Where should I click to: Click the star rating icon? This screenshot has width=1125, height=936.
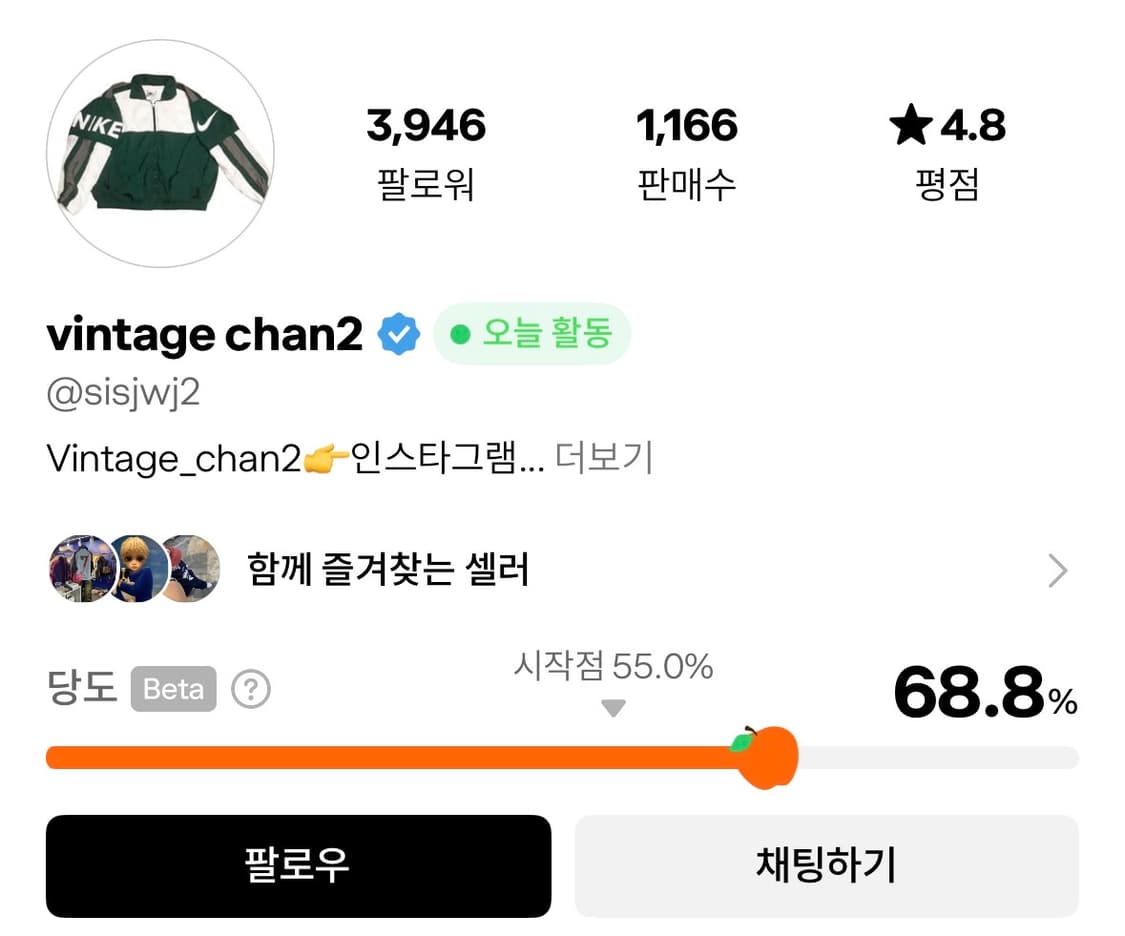(910, 125)
